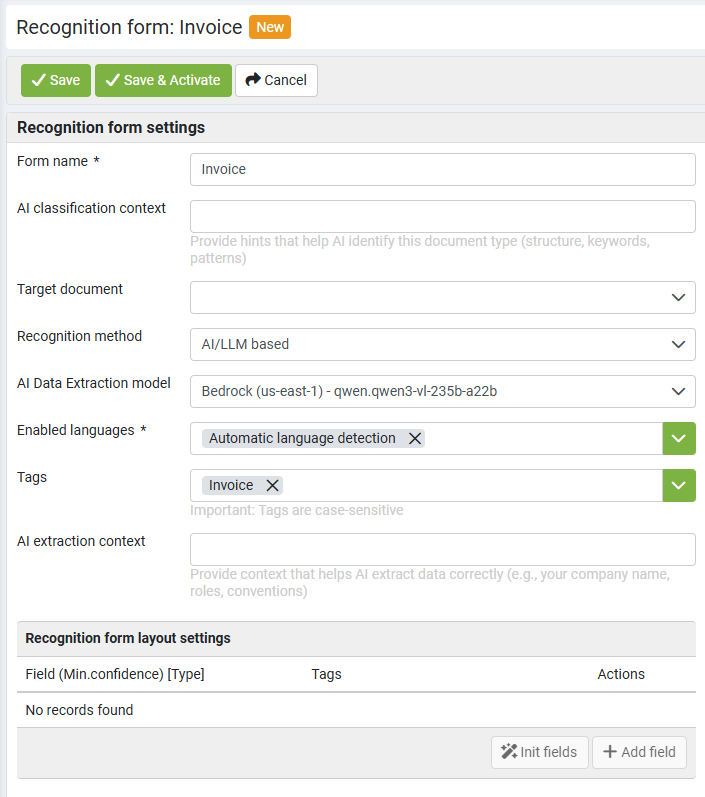Click the Field (Min.confidence) [Type] column header

pyautogui.click(x=115, y=674)
